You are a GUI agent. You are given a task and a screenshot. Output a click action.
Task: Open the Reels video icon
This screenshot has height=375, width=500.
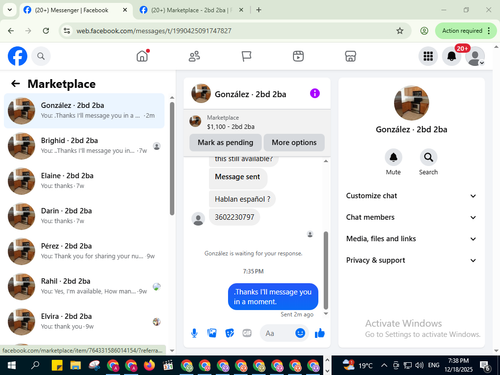(298, 56)
